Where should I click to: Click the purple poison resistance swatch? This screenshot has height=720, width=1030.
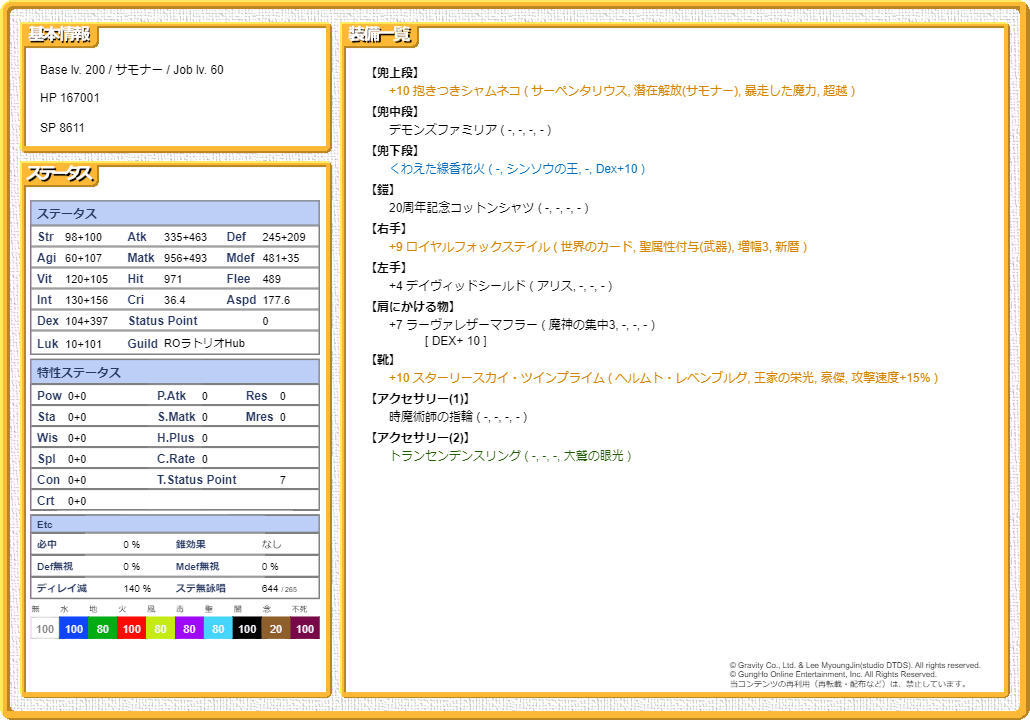coord(189,629)
